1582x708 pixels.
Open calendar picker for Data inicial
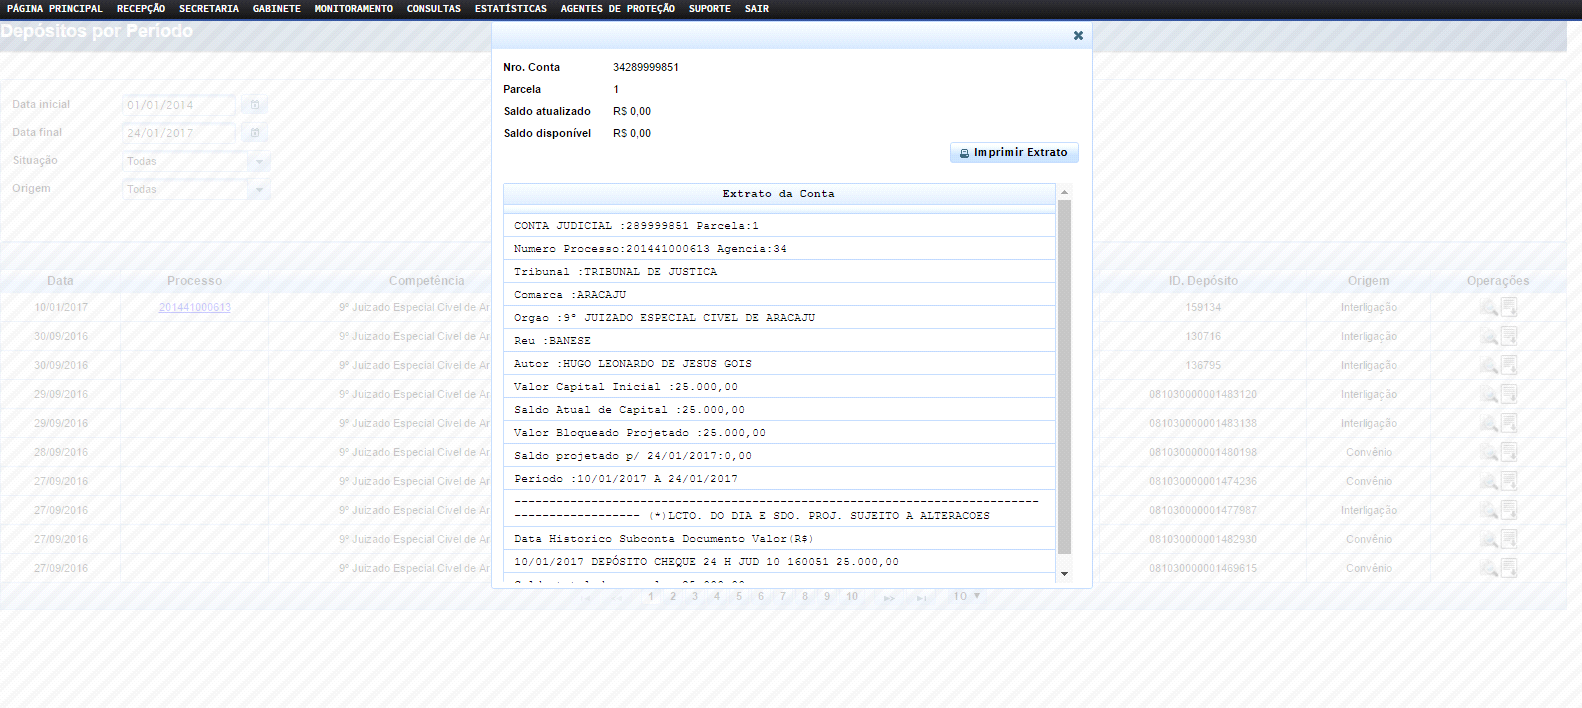click(x=255, y=105)
